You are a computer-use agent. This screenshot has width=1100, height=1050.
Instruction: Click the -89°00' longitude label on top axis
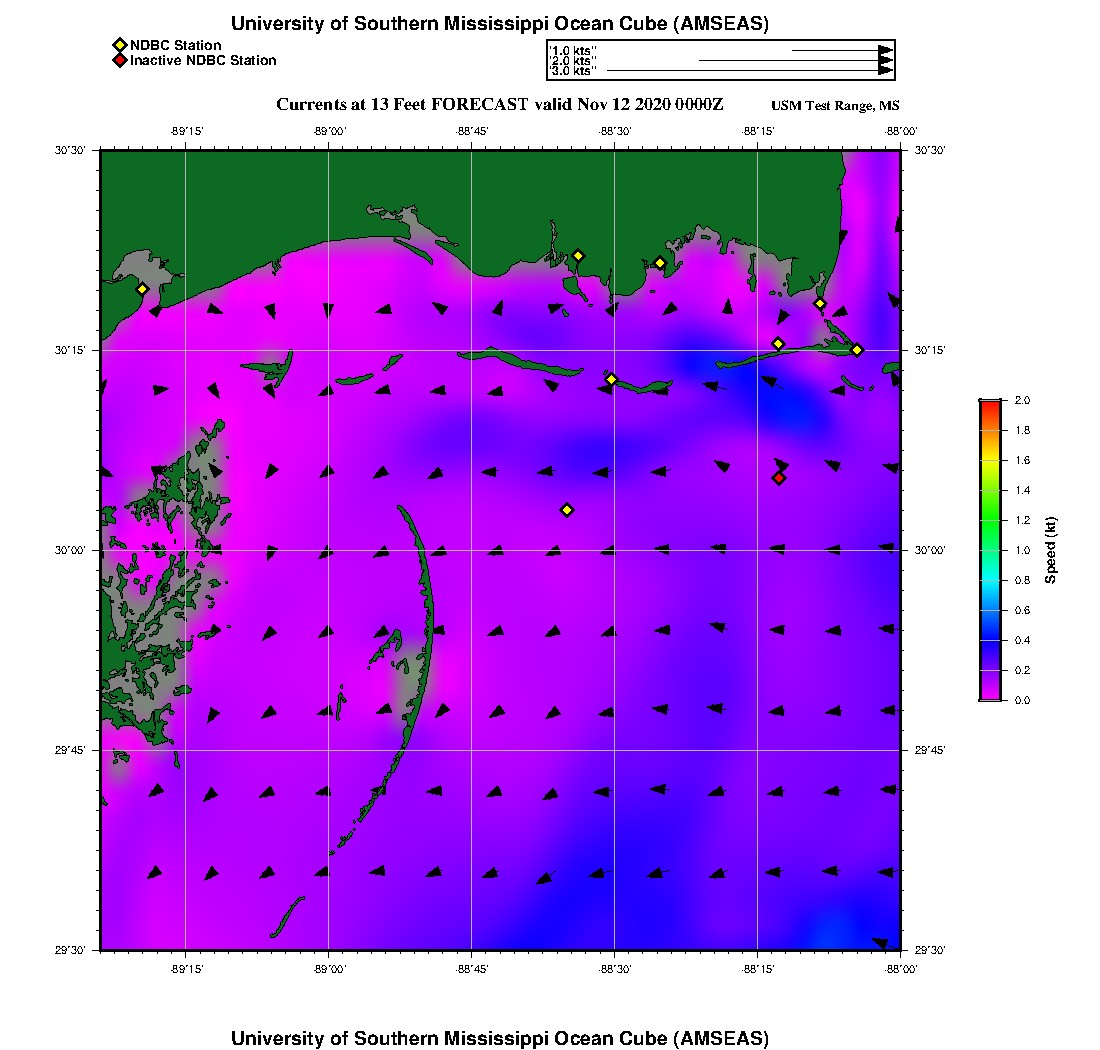[329, 130]
